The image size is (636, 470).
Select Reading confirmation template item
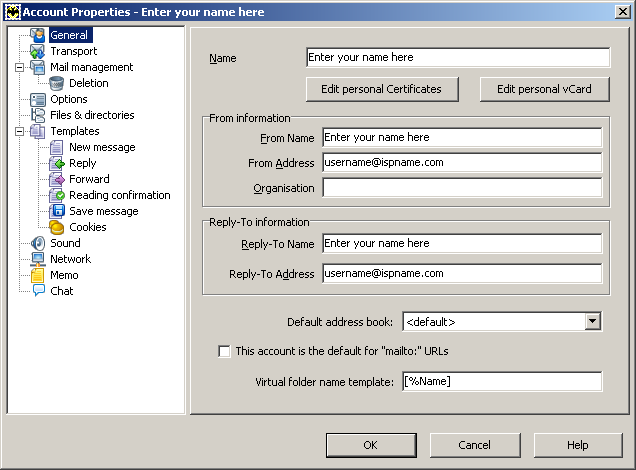pyautogui.click(x=119, y=195)
